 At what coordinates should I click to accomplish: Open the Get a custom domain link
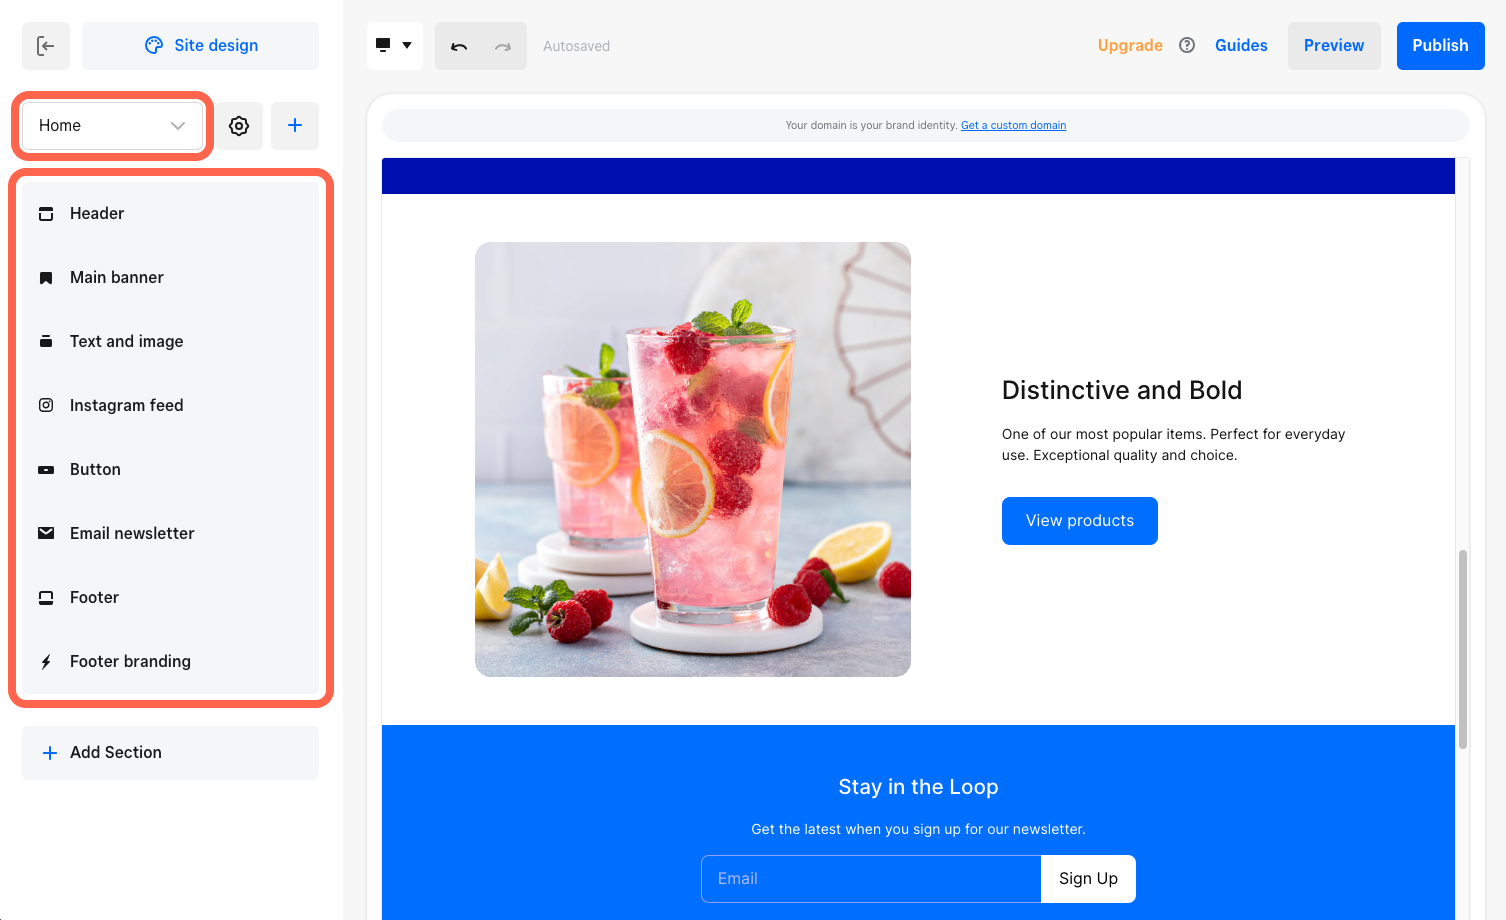pyautogui.click(x=1013, y=125)
